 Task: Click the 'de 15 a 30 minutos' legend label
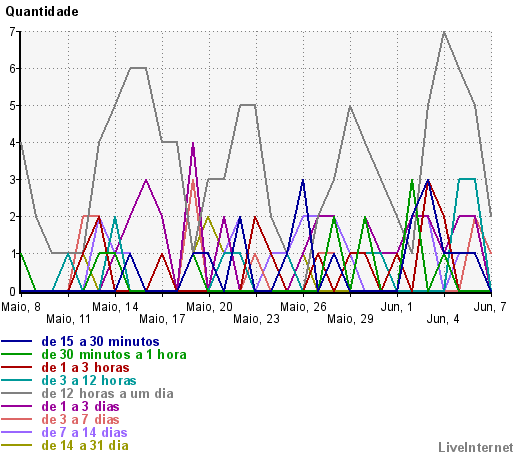[100, 342]
